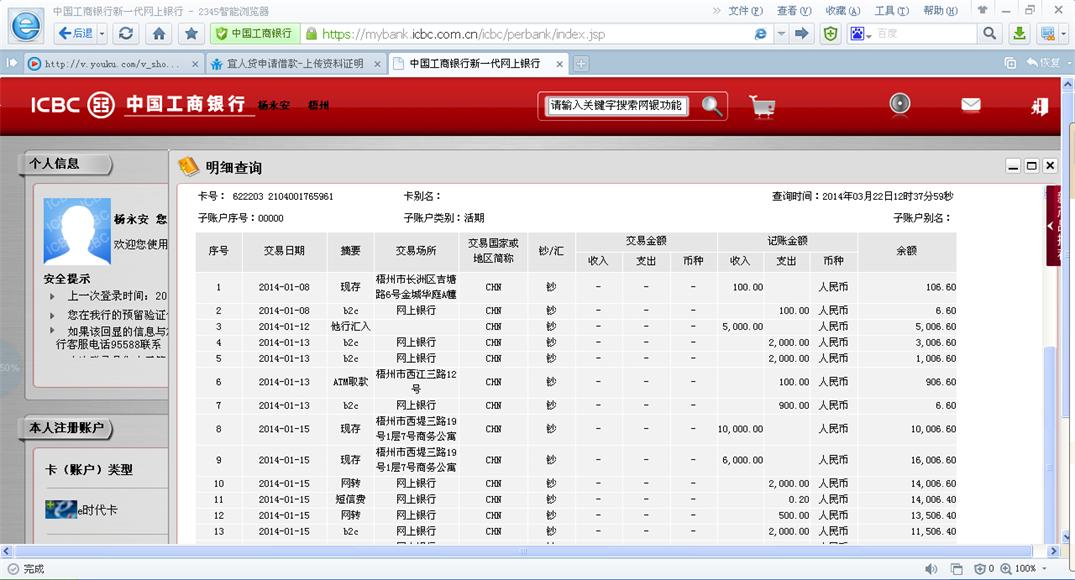This screenshot has height=580, width=1075.
Task: Click the ICBC keyword search input field
Action: coord(617,106)
